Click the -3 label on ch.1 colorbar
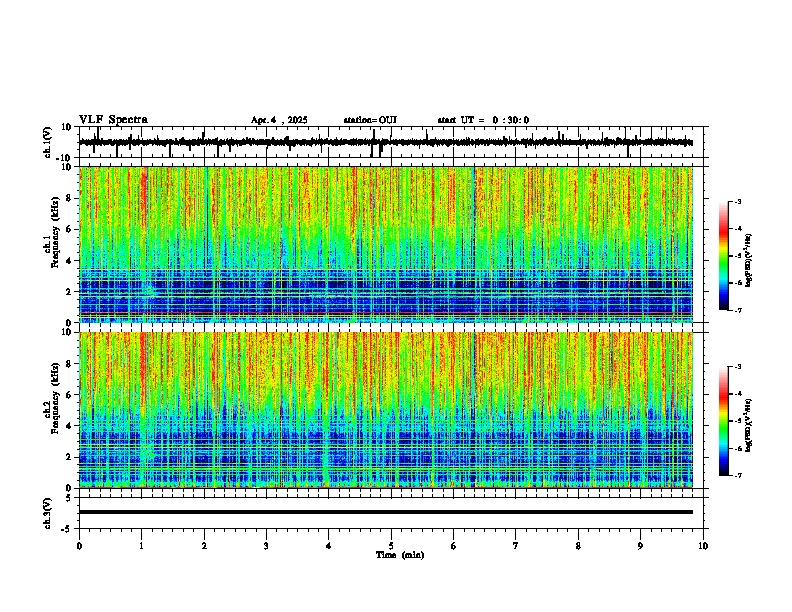Screen dimensions: 792x612 [x=738, y=201]
